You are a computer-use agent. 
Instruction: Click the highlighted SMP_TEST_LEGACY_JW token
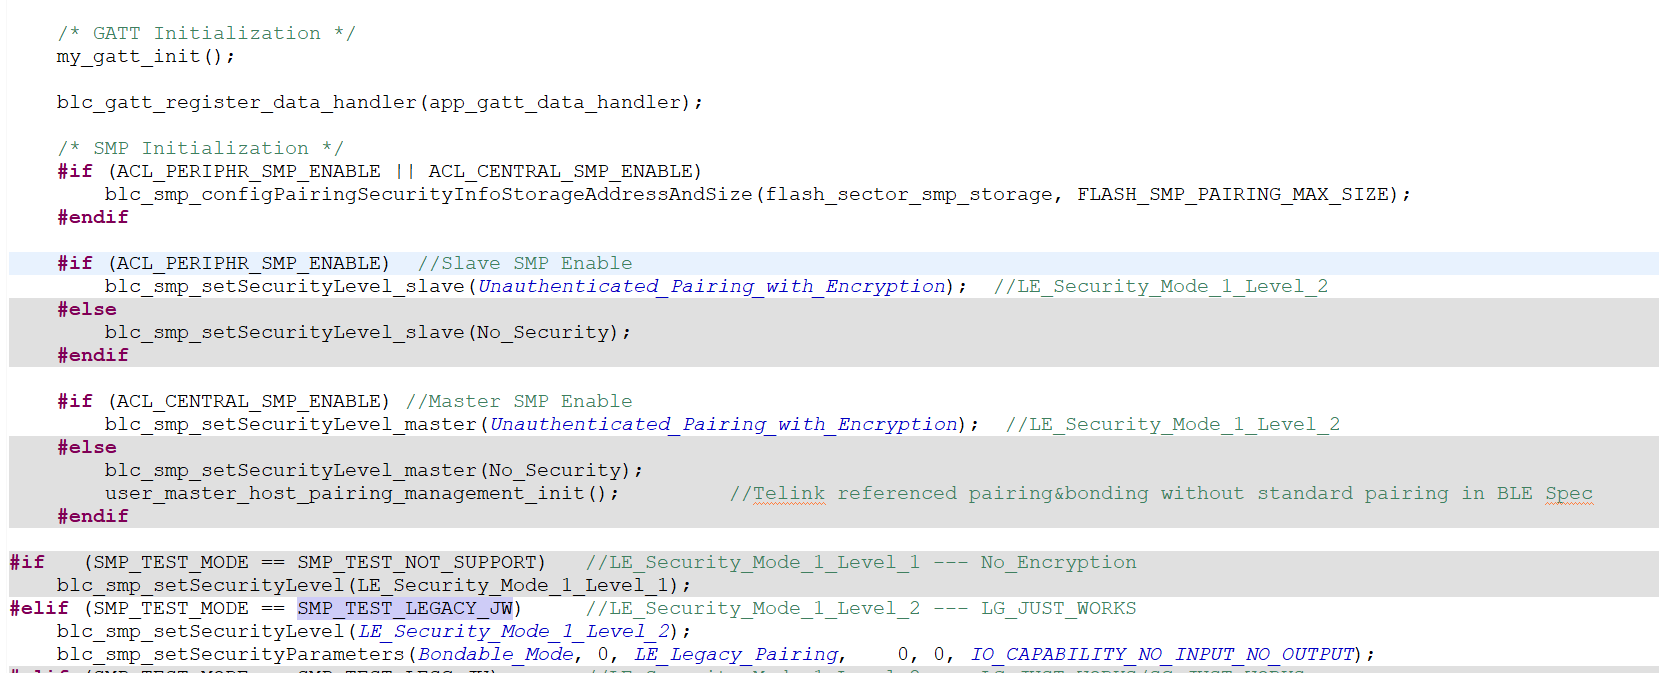405,608
